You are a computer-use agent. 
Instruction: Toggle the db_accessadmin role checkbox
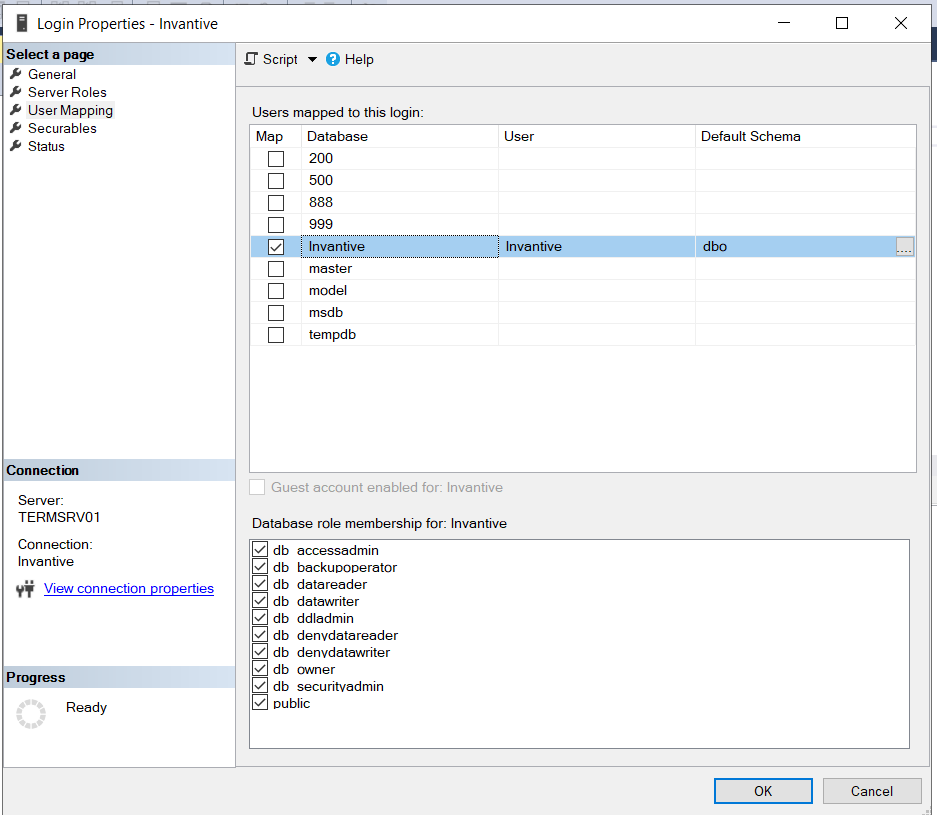260,549
